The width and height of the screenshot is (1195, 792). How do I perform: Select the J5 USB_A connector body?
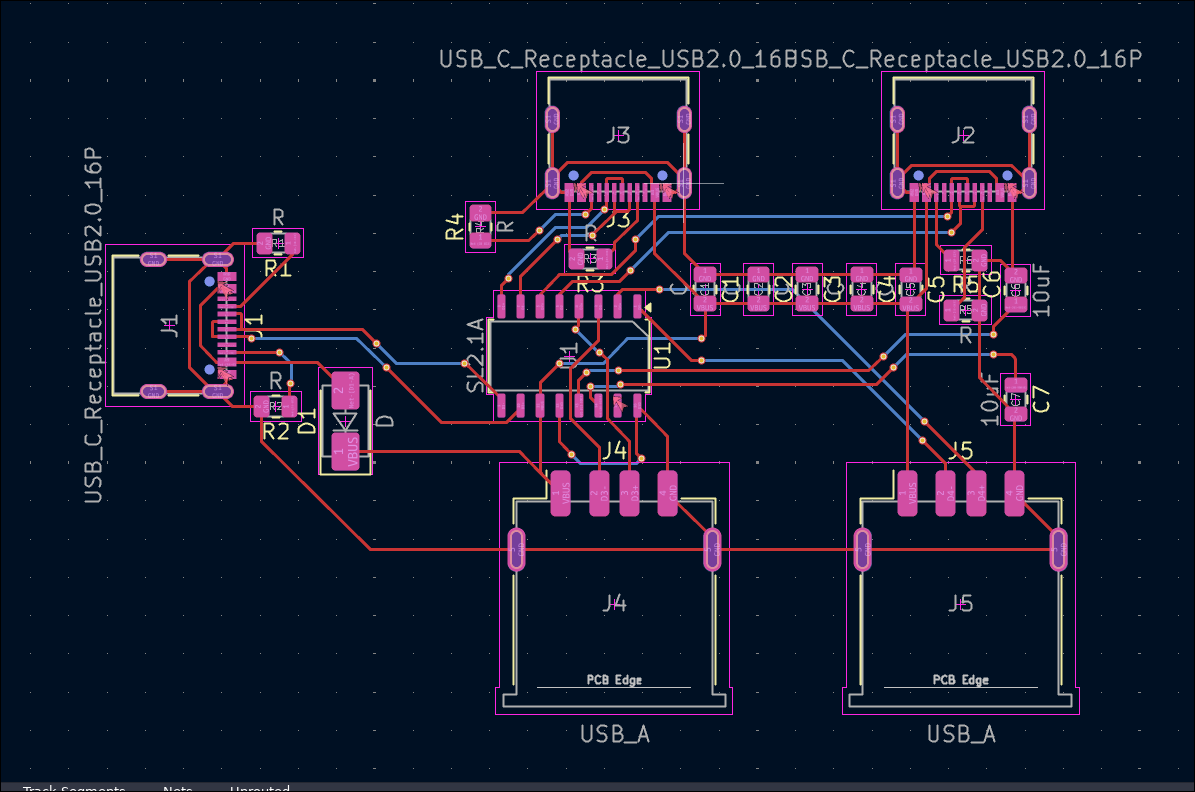(x=960, y=602)
